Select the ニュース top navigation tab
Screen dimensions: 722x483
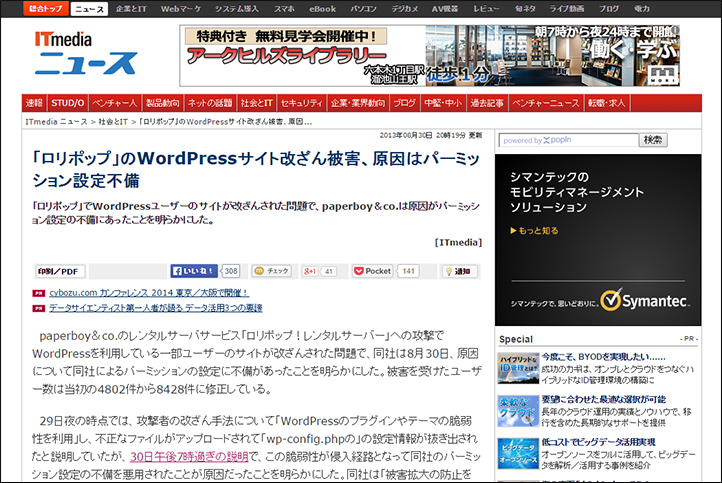(x=89, y=9)
